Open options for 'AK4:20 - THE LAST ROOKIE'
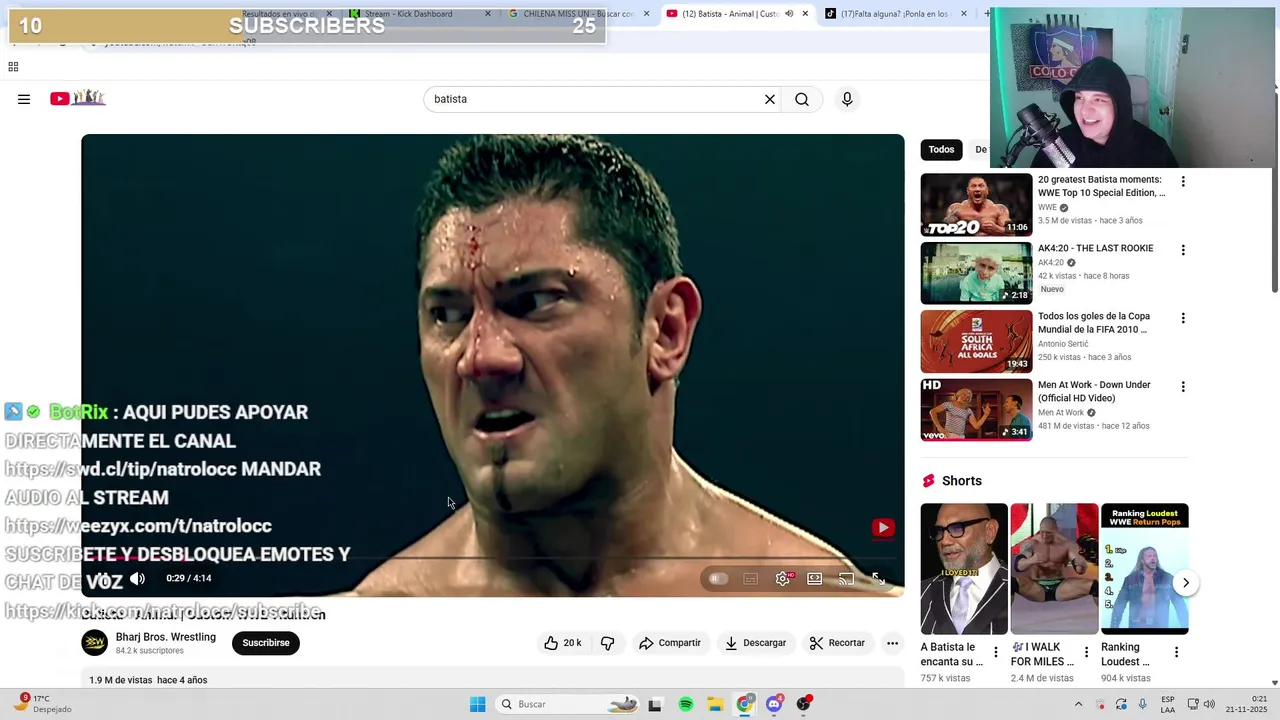This screenshot has width=1280, height=720. click(x=1183, y=250)
